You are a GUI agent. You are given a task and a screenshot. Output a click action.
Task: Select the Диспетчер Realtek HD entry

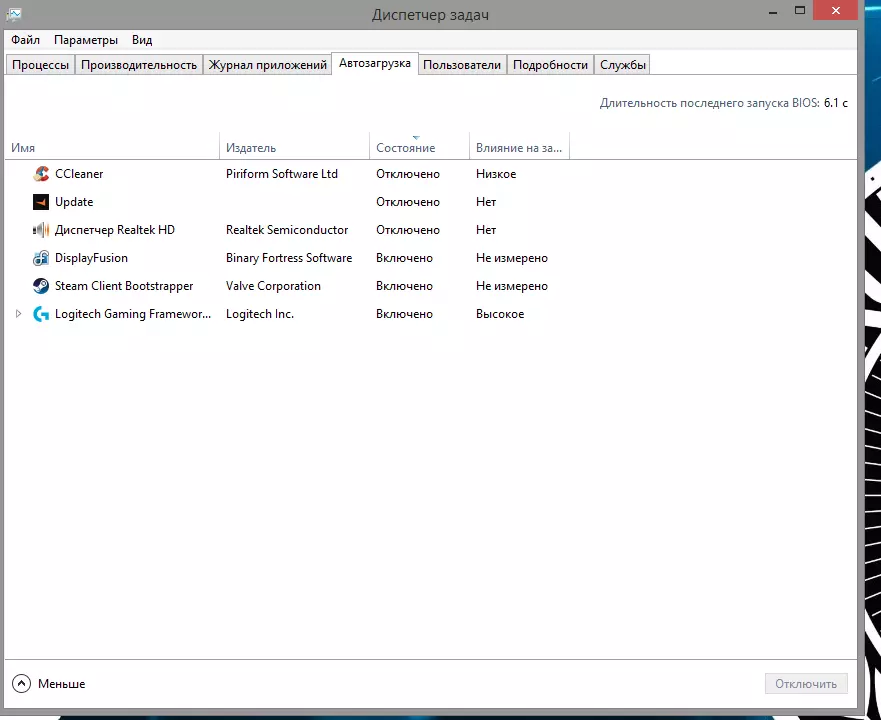coord(115,230)
